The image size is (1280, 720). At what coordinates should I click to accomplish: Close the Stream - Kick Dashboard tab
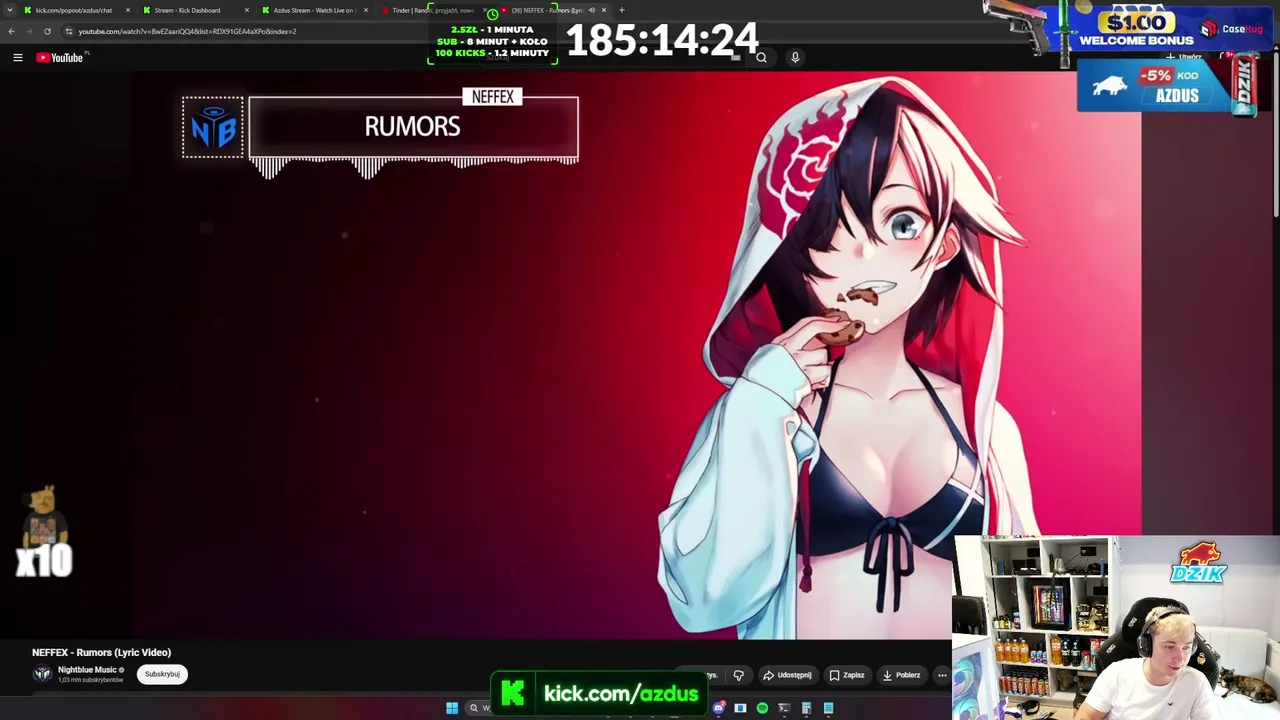247,10
